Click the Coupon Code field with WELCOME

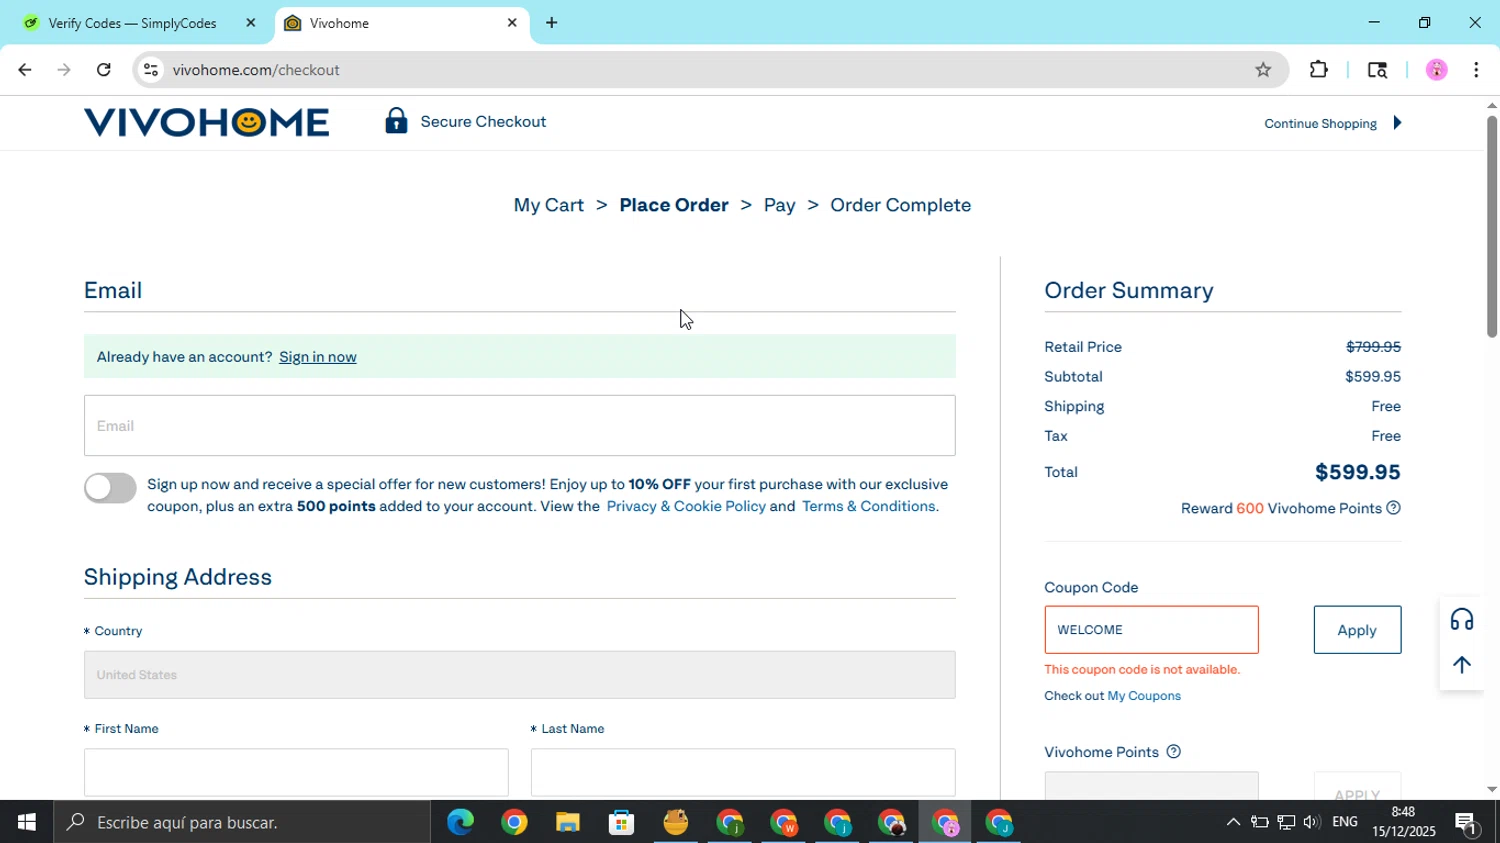pos(1151,630)
